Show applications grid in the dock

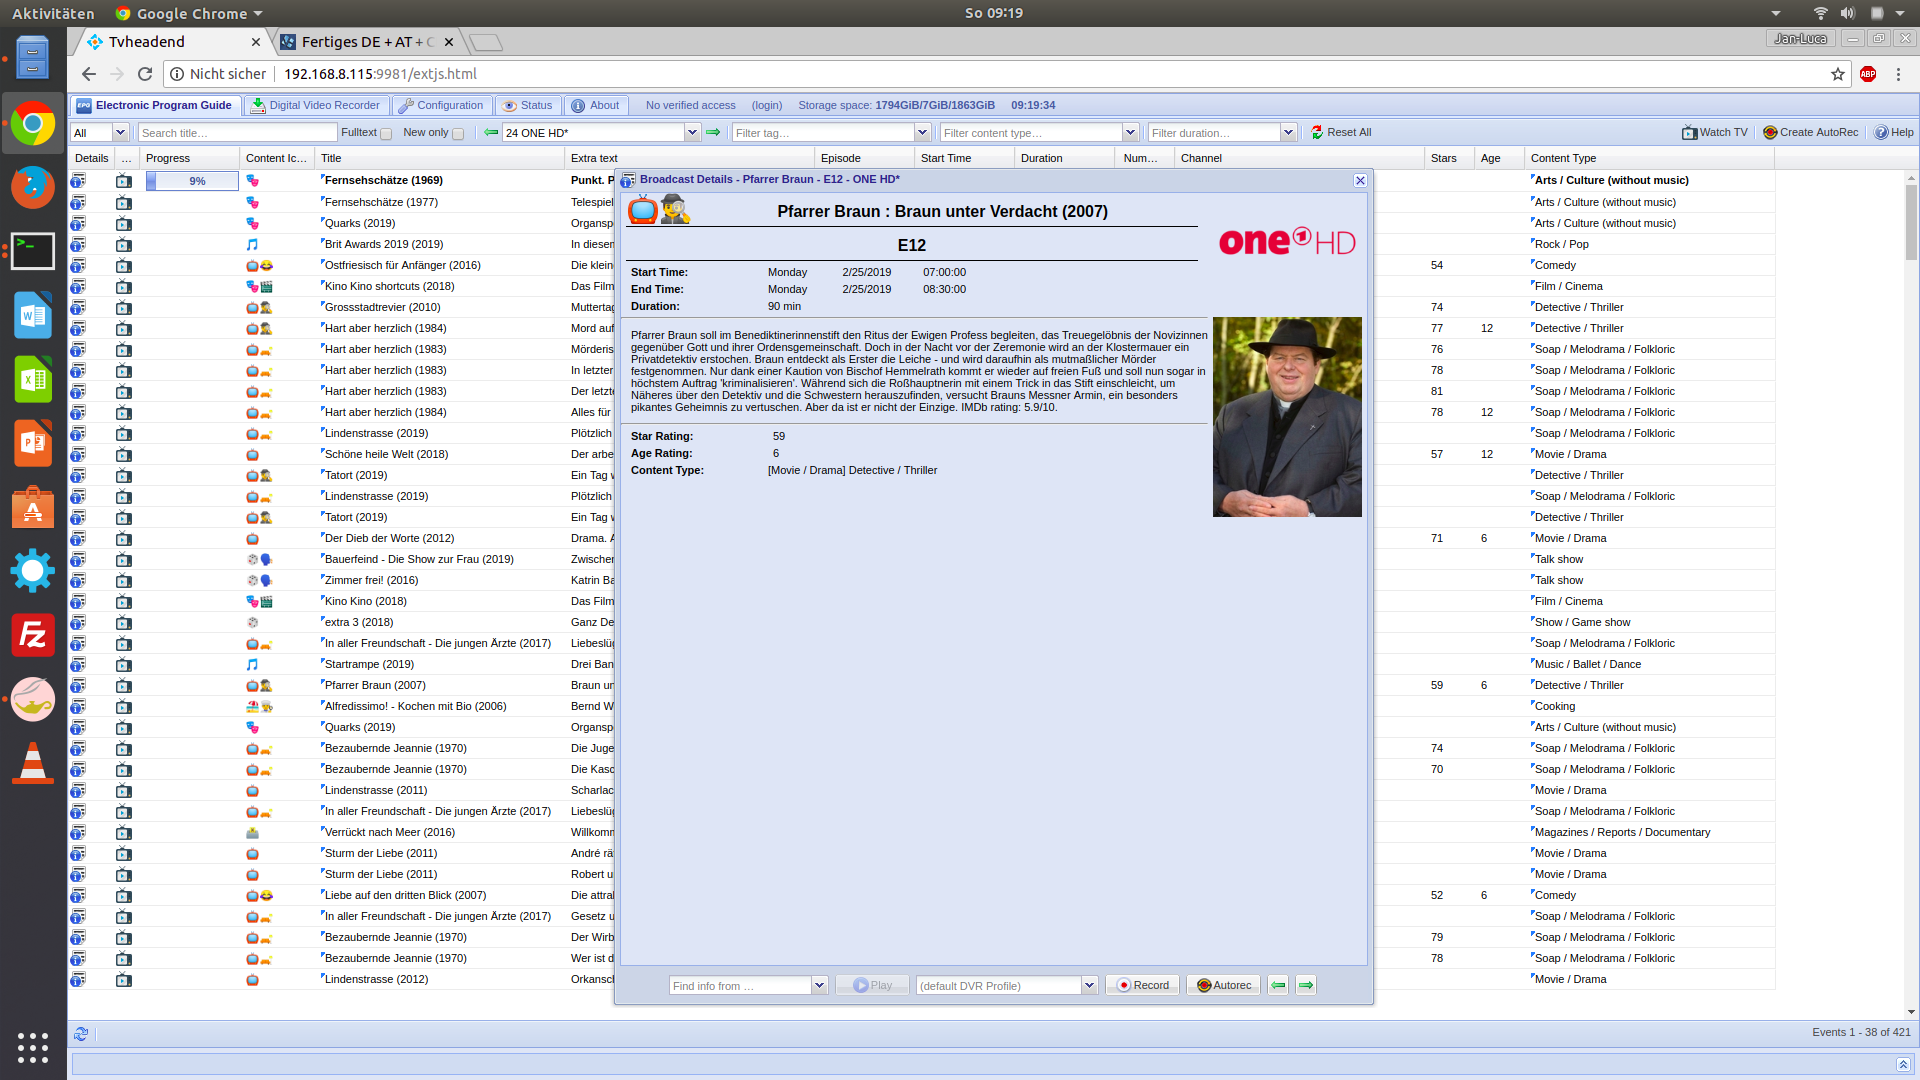[x=33, y=1047]
